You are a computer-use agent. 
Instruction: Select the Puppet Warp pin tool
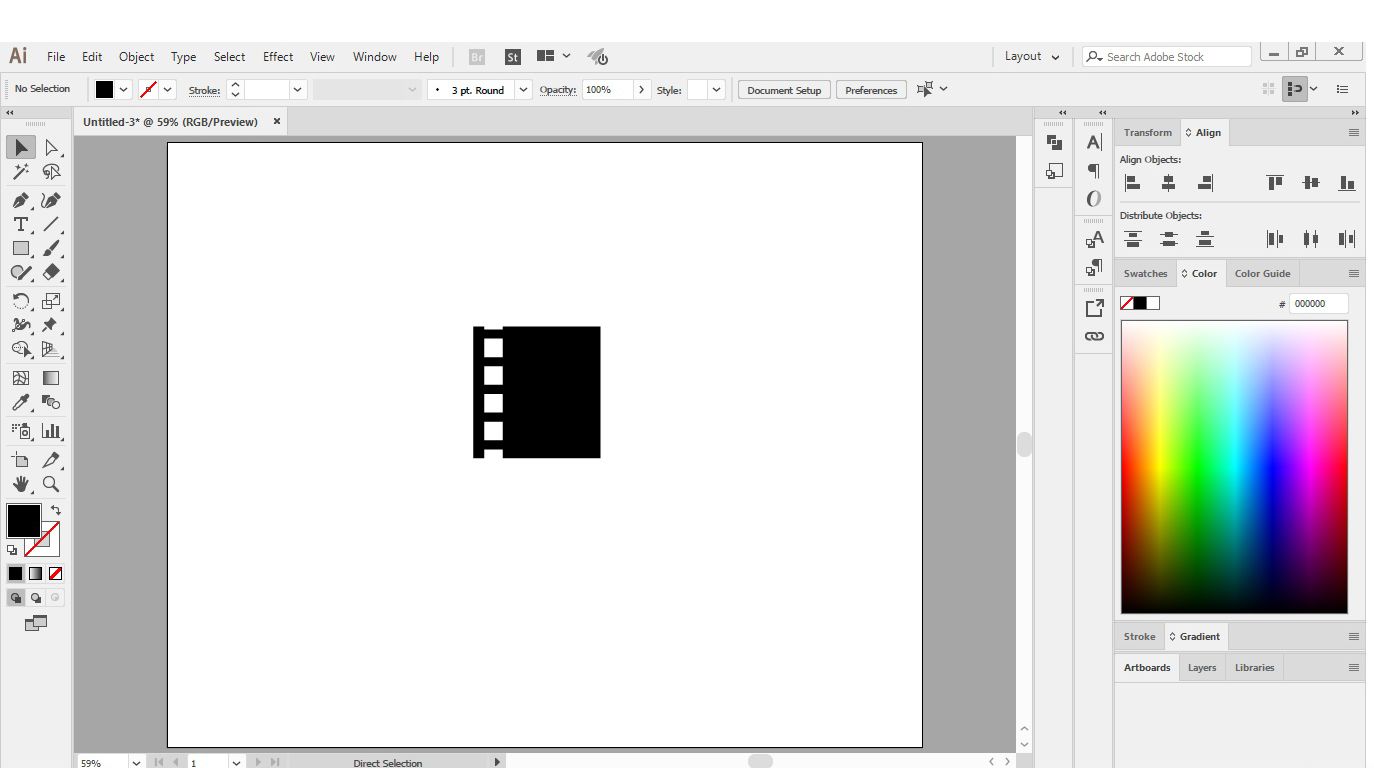point(51,325)
